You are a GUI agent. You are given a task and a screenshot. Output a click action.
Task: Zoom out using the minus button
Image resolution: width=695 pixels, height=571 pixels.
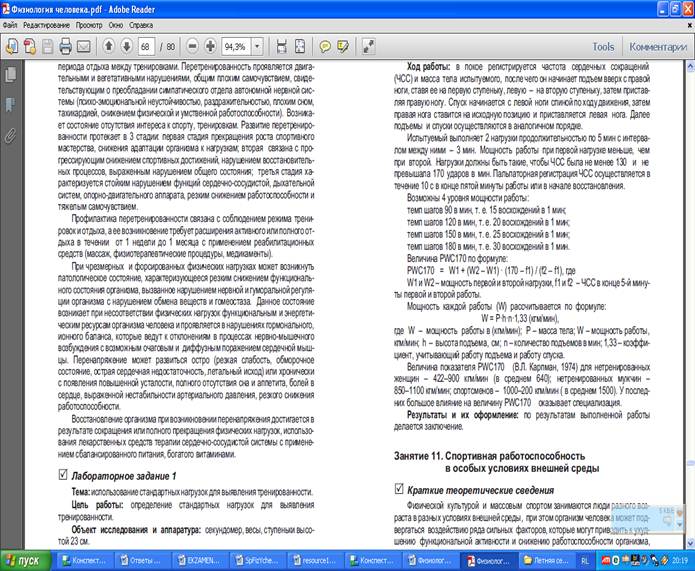click(x=193, y=46)
